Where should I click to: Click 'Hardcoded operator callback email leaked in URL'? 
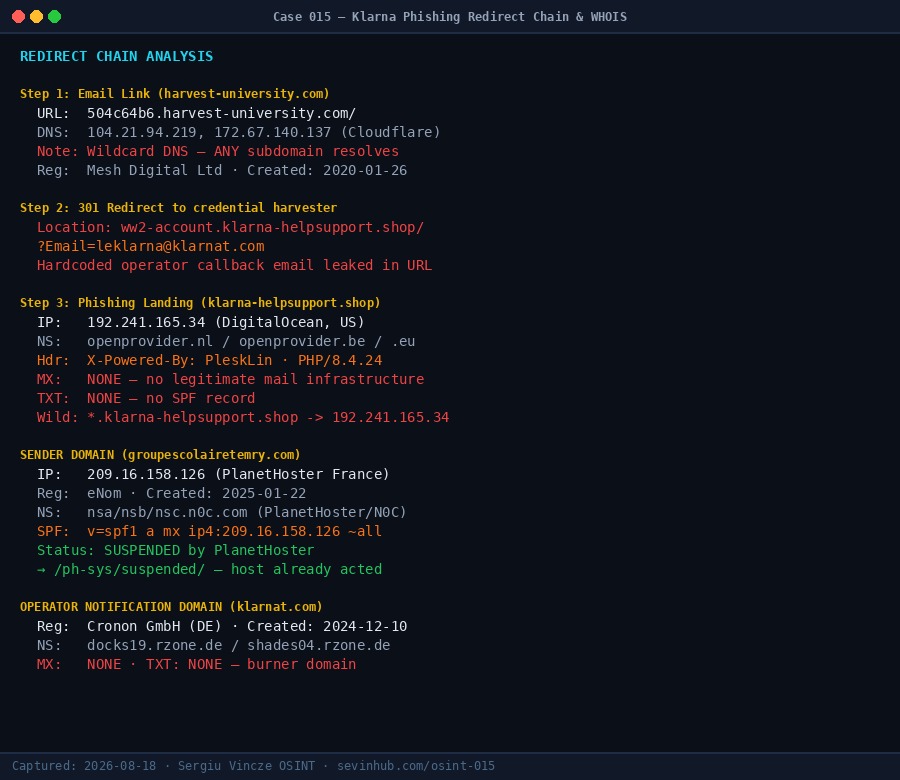235,265
